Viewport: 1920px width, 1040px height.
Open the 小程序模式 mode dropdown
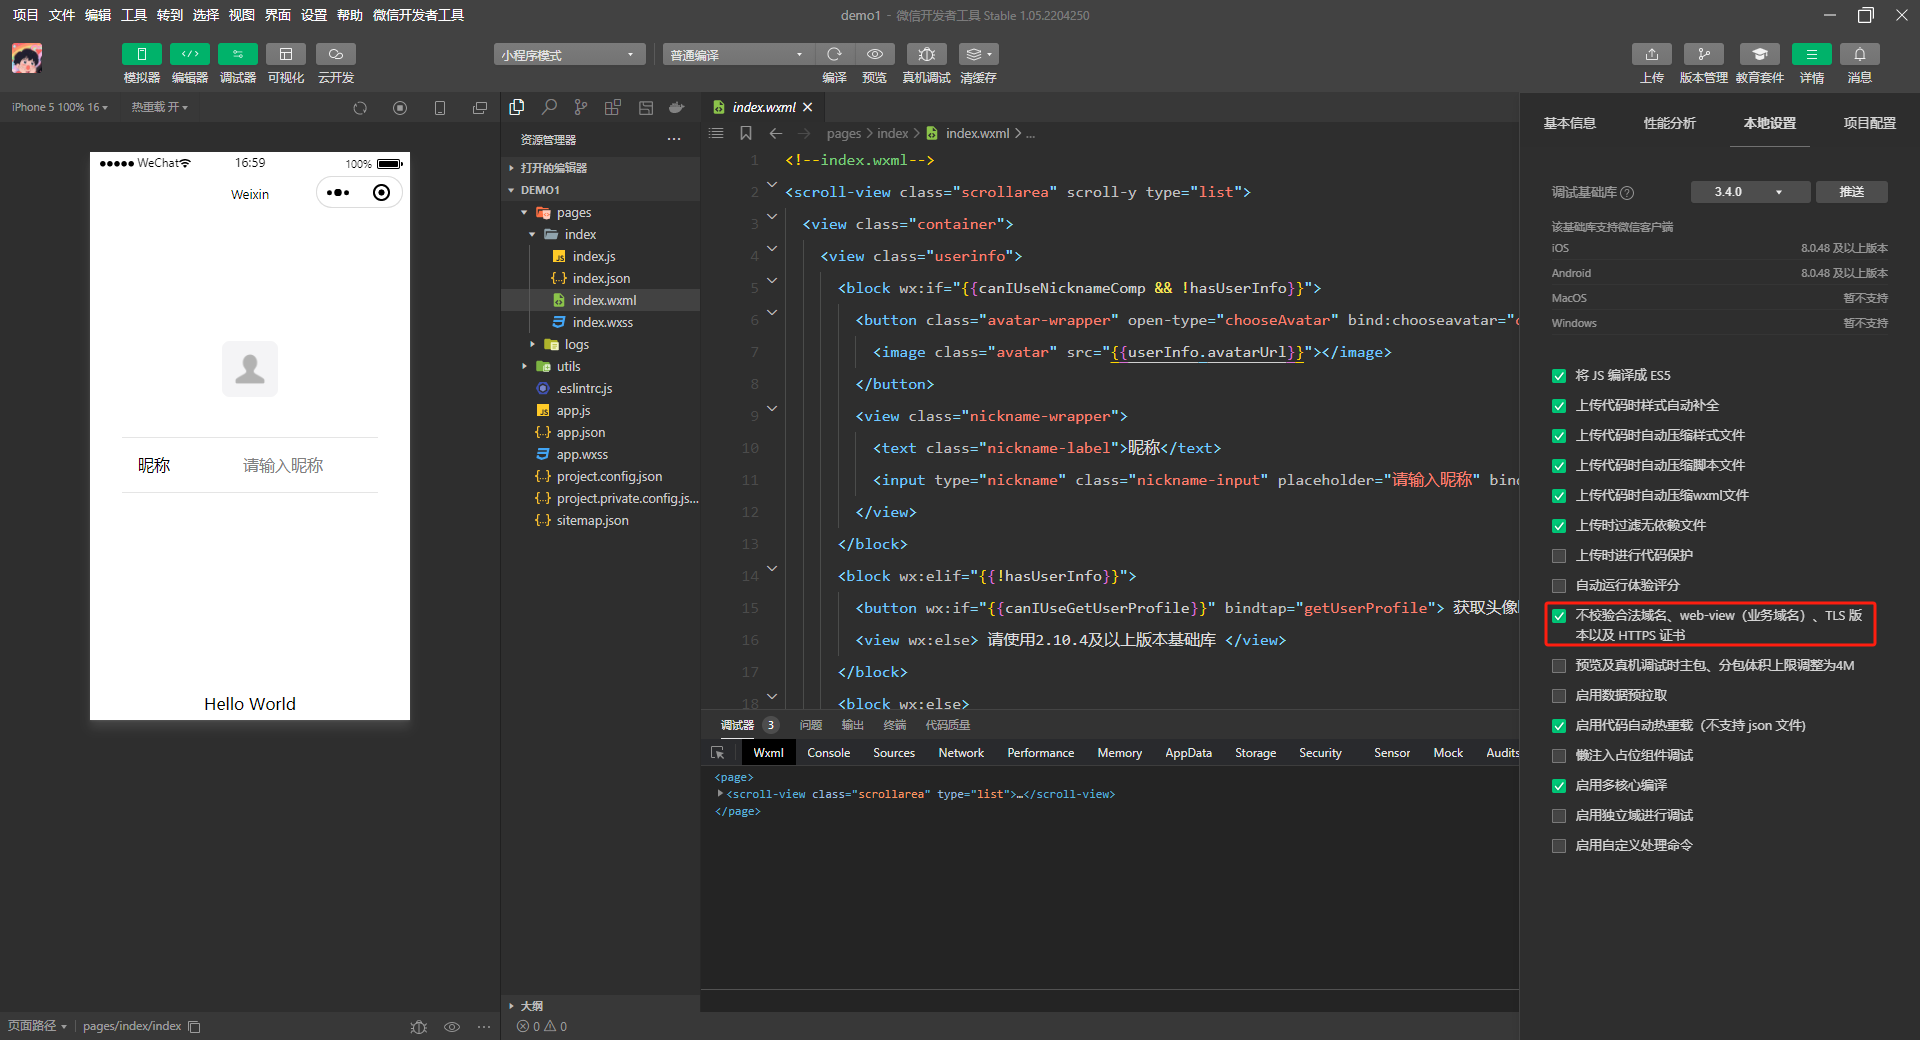tap(569, 55)
